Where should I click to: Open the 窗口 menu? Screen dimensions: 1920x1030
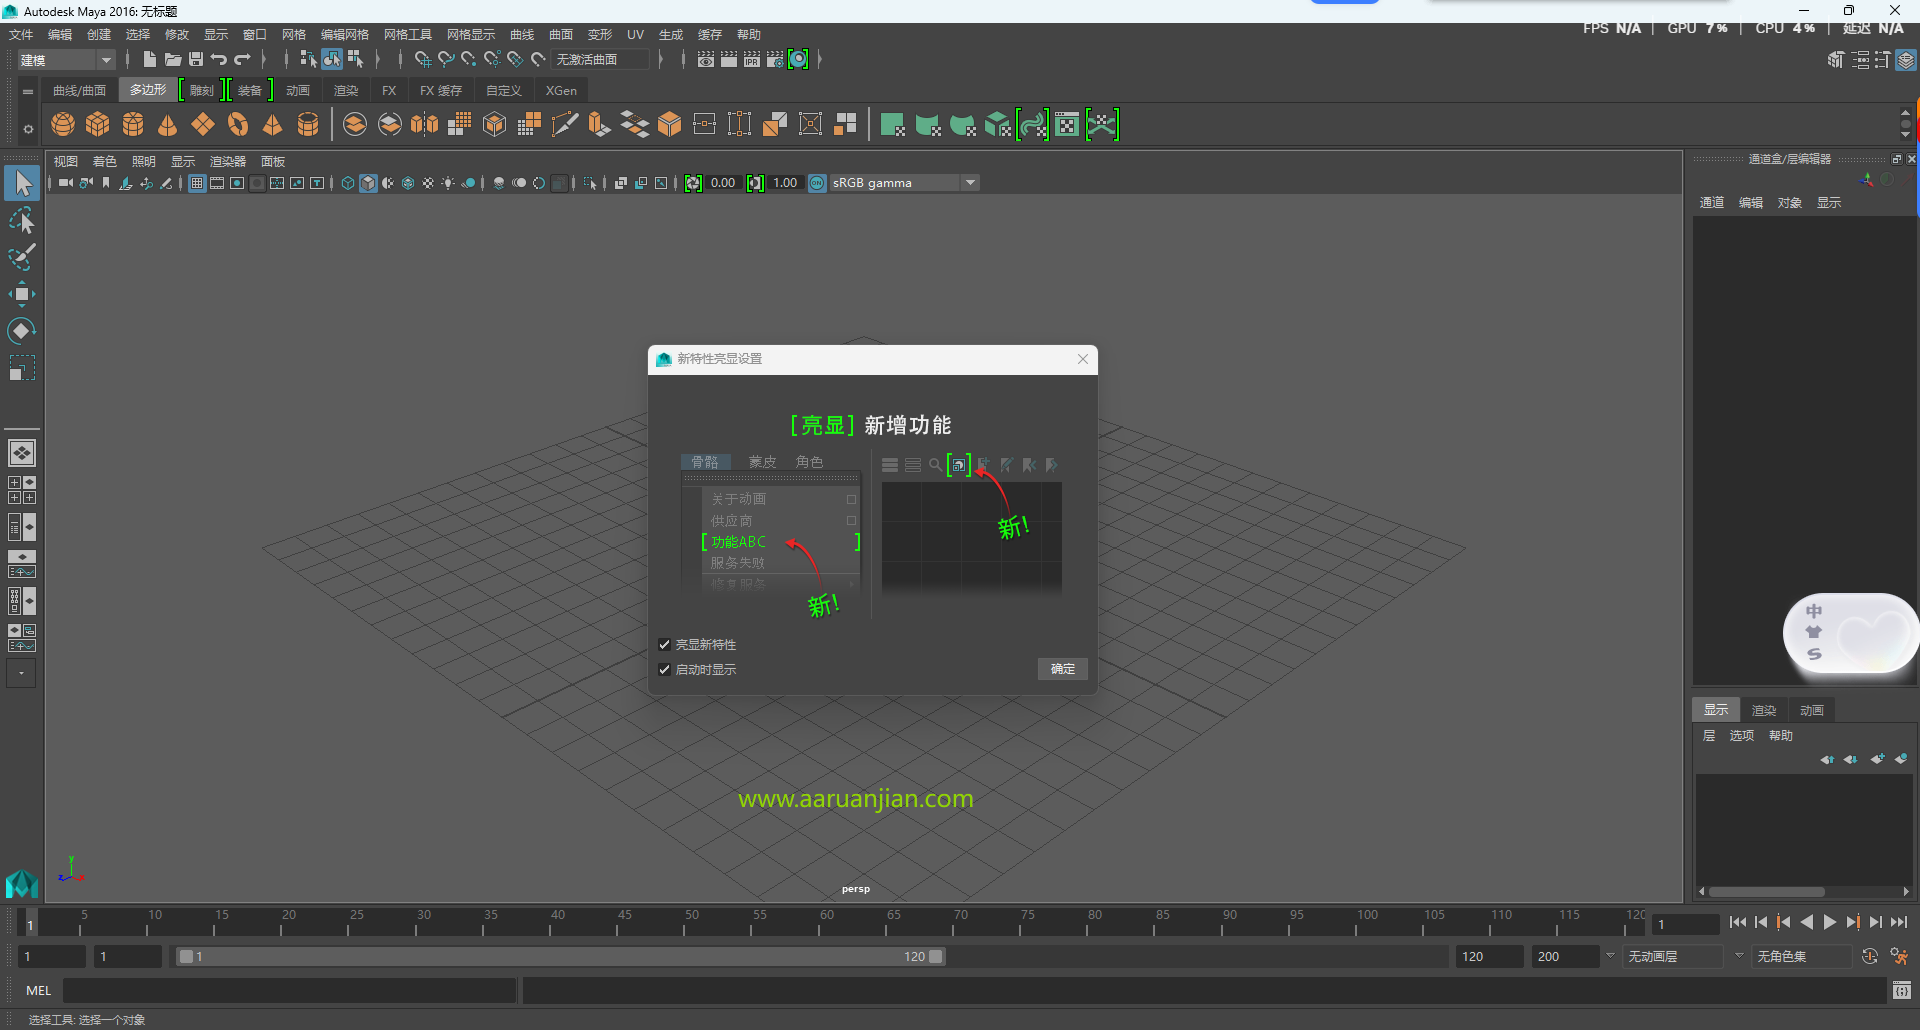tap(254, 33)
